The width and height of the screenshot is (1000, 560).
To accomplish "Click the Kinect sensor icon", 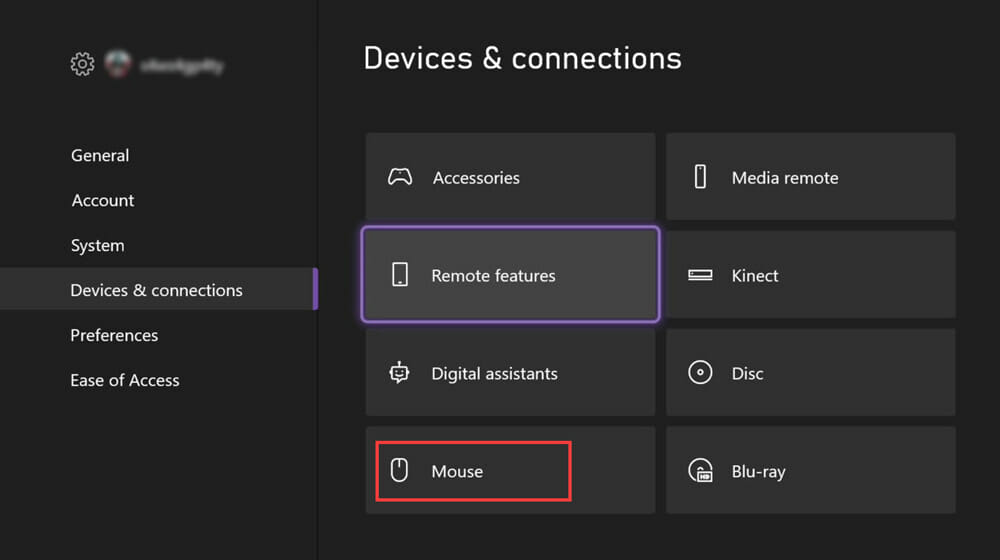I will click(700, 275).
